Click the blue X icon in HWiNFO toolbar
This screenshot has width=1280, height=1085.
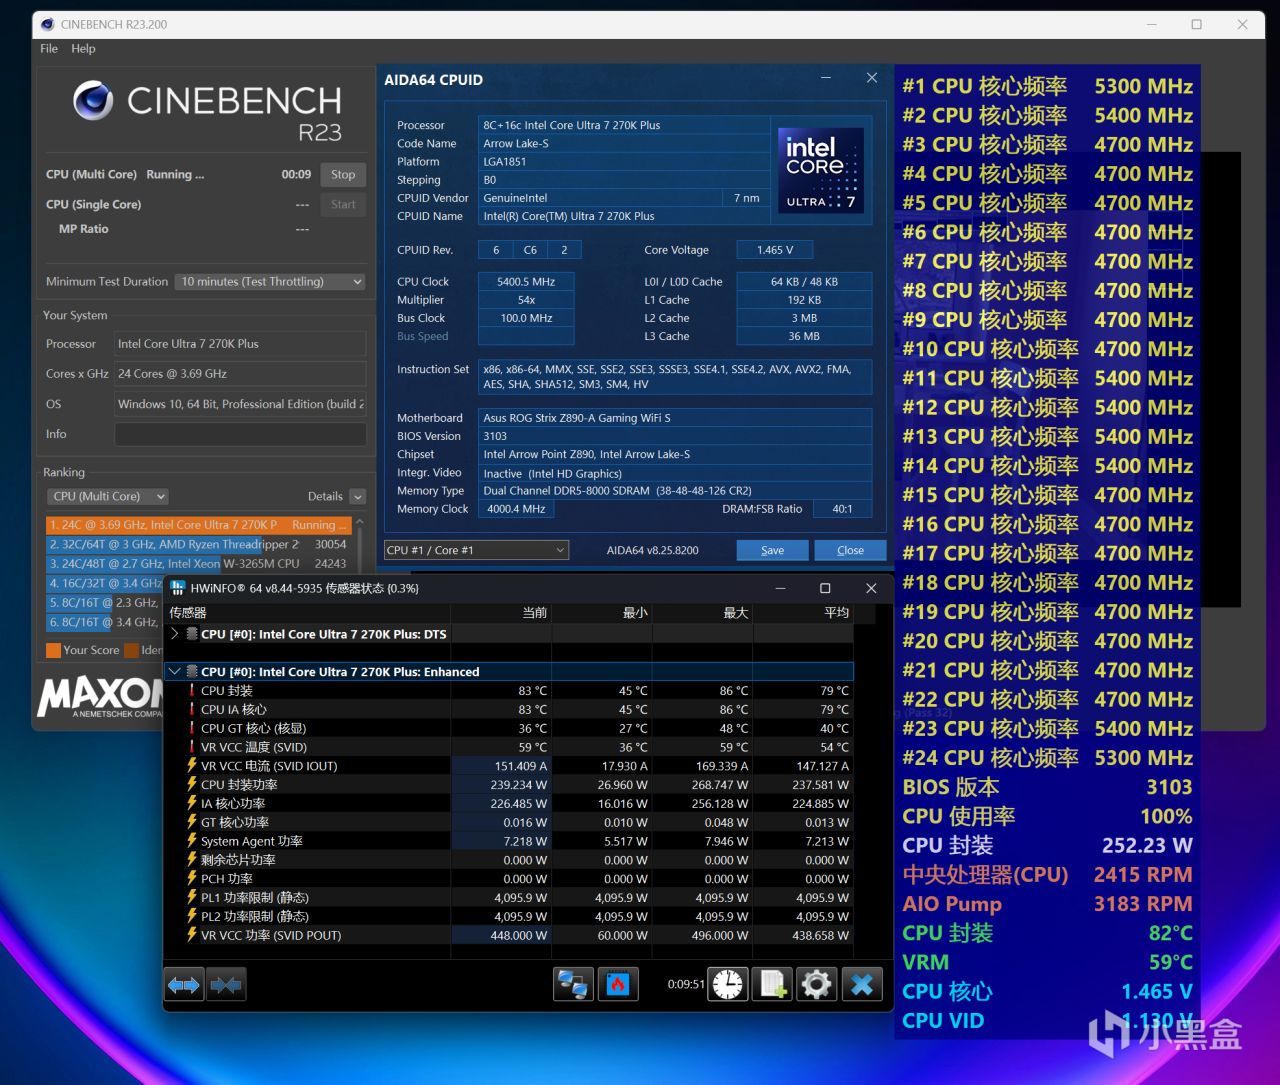(x=861, y=985)
